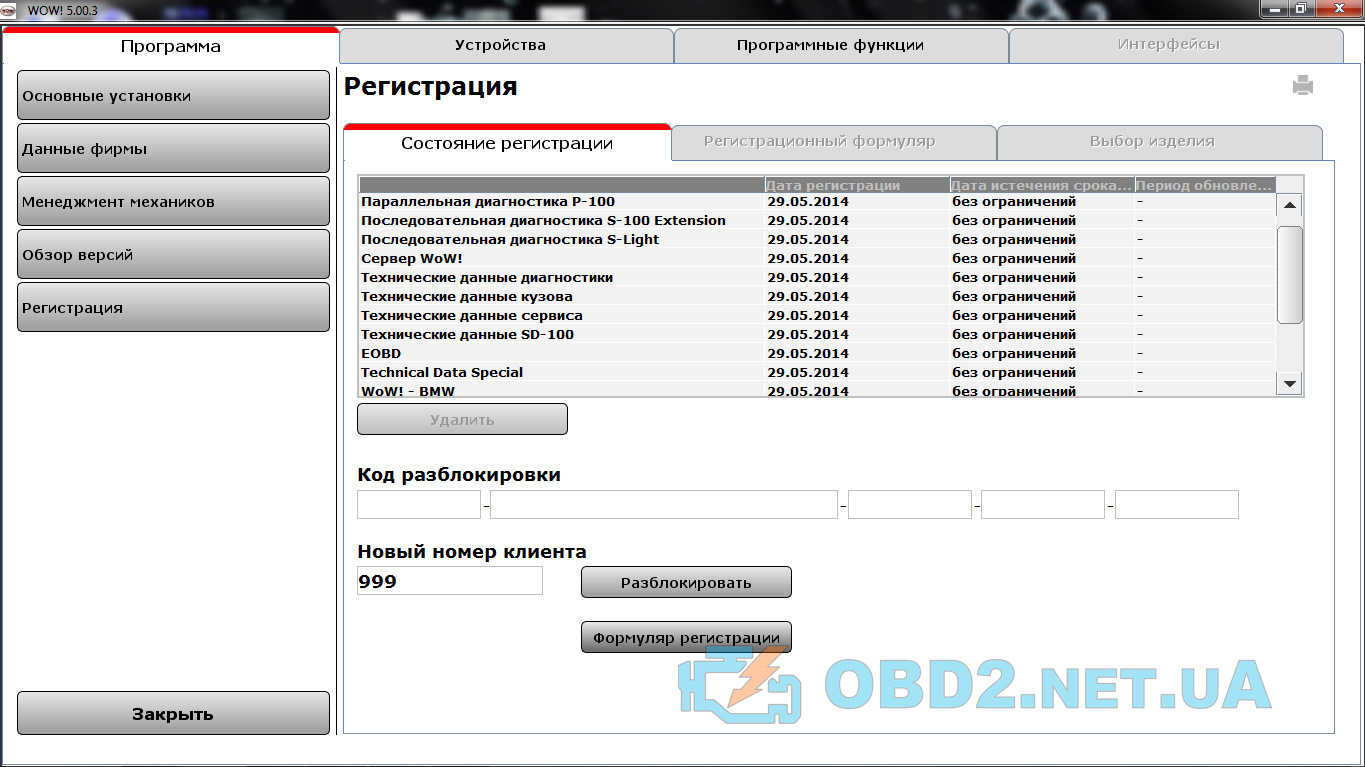1365x767 pixels.
Task: Select Последовательная диагностика S-100 Extension row
Action: [x=817, y=221]
